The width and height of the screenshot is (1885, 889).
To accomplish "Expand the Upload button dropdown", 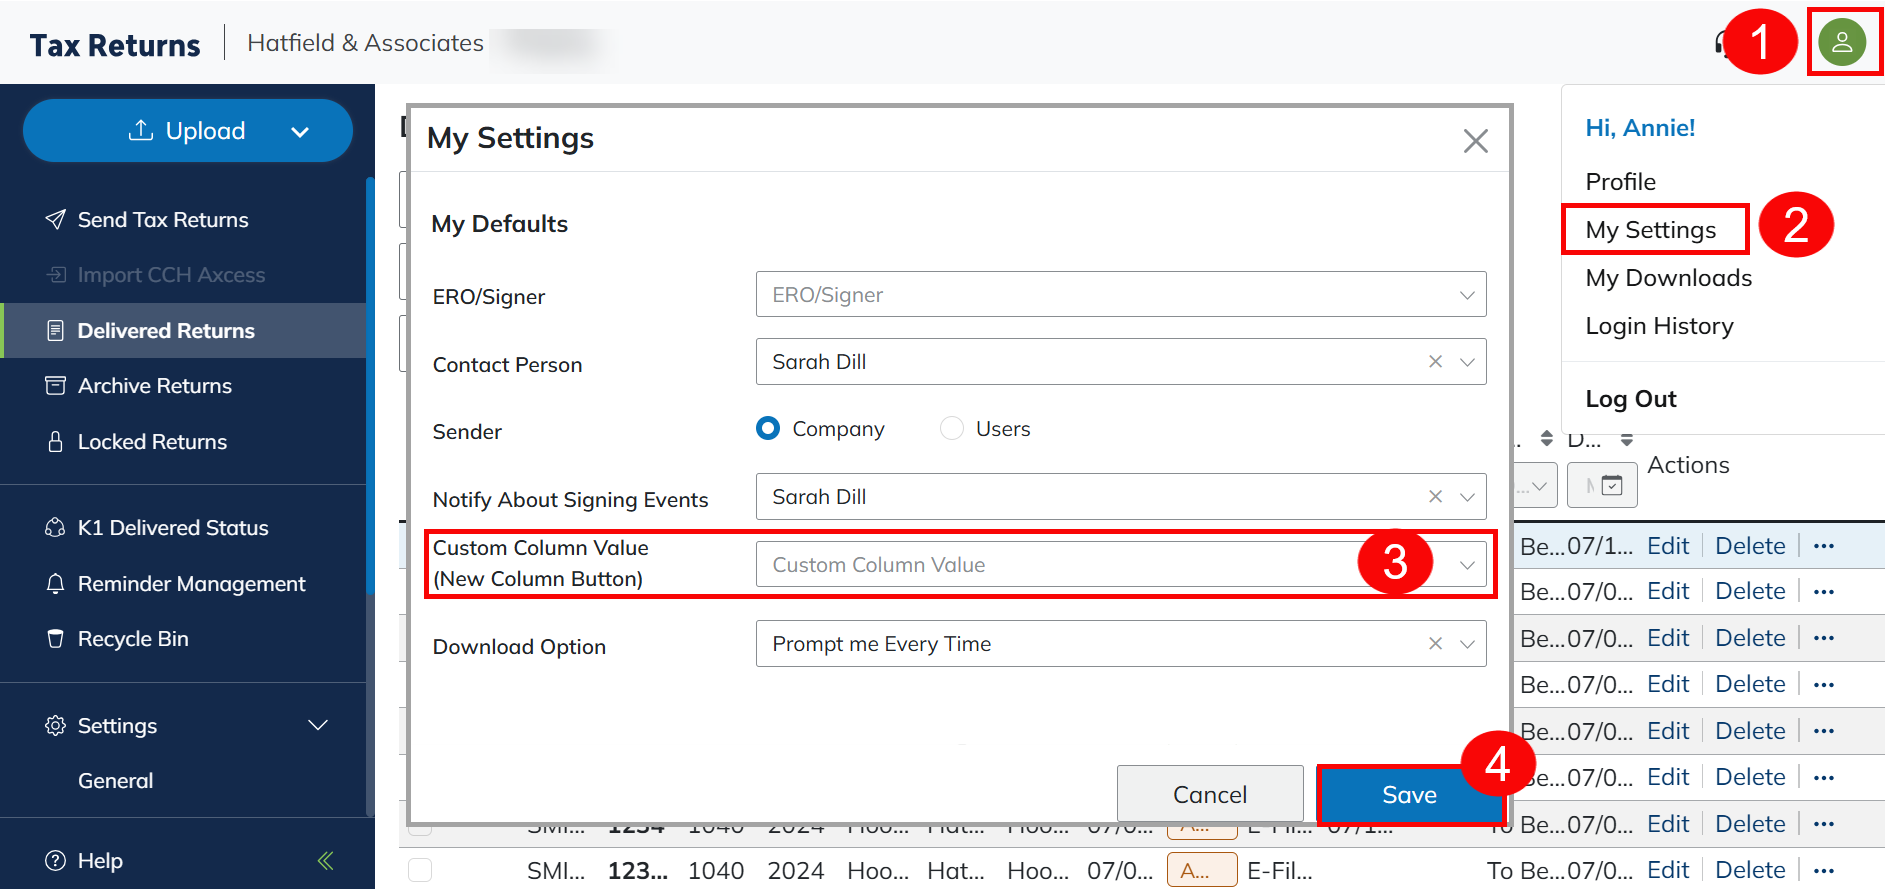I will pyautogui.click(x=299, y=132).
